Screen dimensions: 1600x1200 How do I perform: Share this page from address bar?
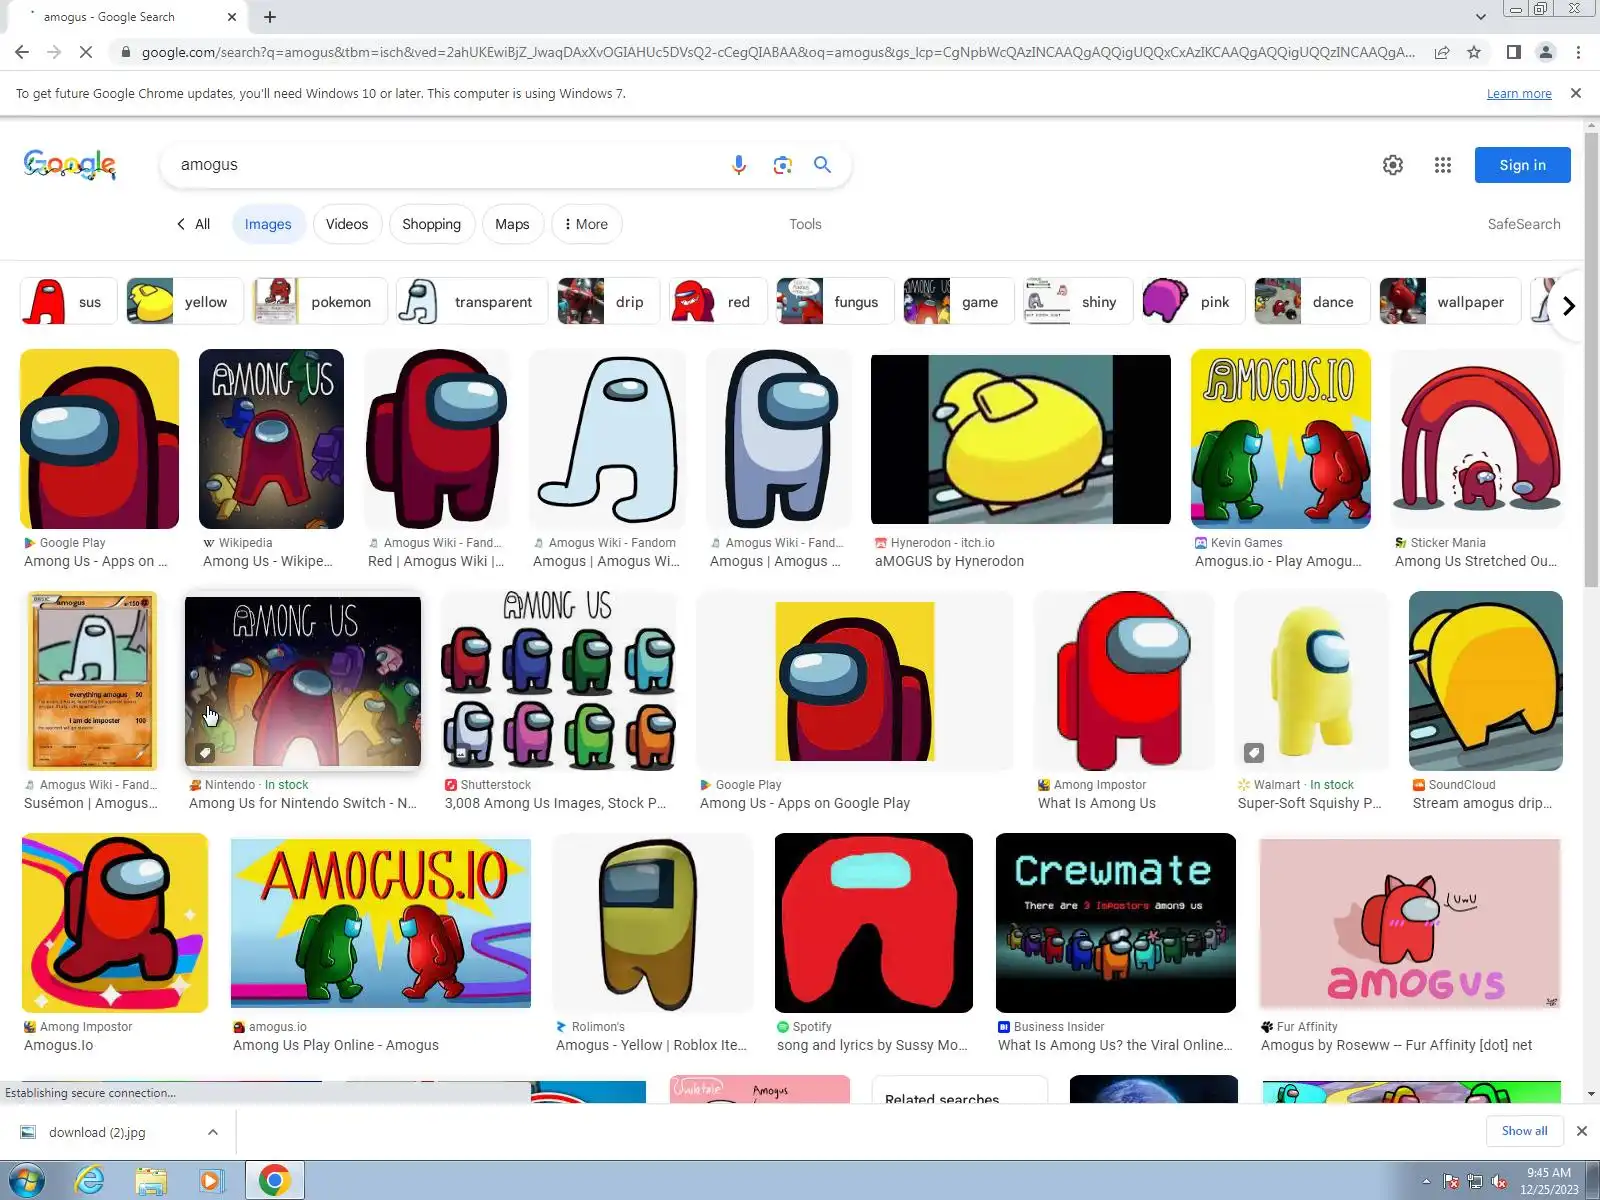coord(1442,52)
